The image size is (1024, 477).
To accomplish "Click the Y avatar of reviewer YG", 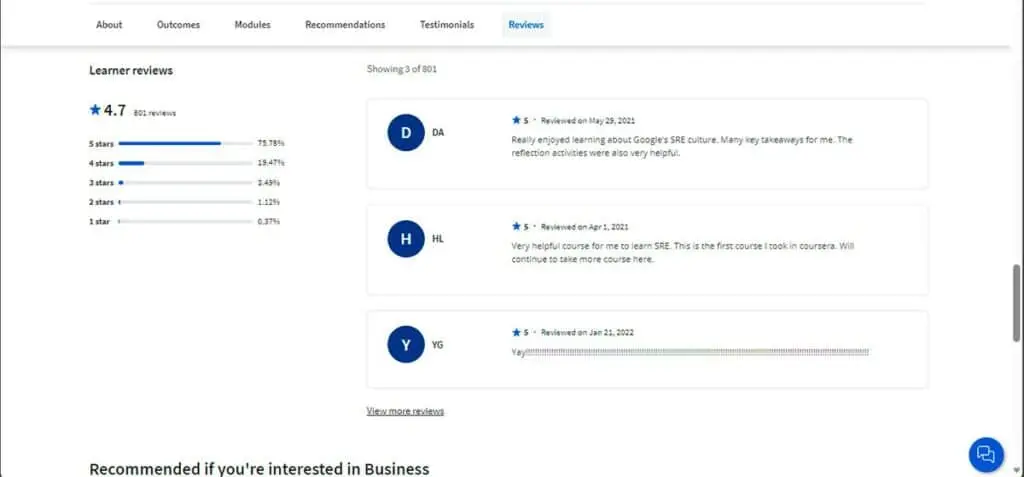I will coord(406,344).
